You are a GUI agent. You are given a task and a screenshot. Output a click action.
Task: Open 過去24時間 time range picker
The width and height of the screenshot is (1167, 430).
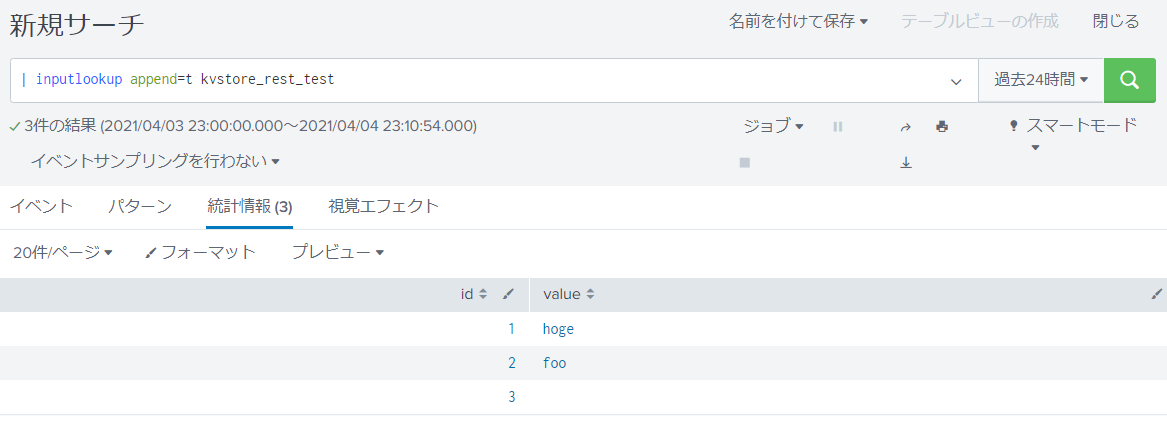[1040, 80]
